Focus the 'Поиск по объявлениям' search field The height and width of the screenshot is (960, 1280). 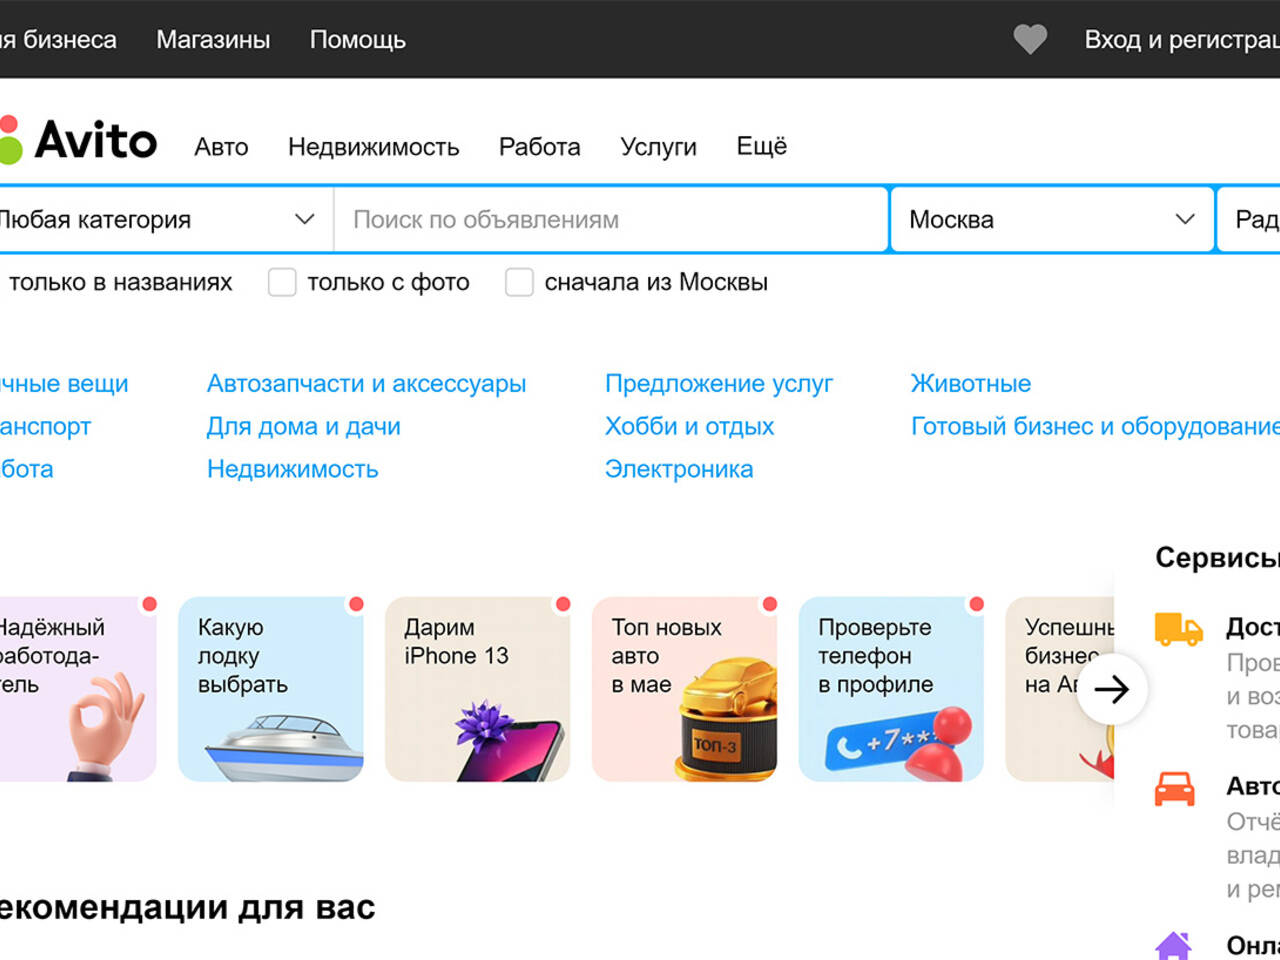point(611,219)
